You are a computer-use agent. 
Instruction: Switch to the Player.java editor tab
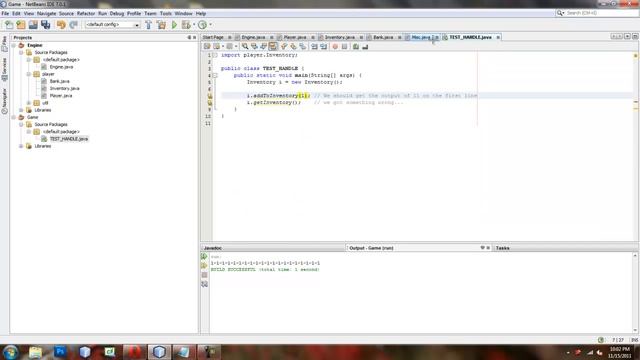[x=295, y=37]
